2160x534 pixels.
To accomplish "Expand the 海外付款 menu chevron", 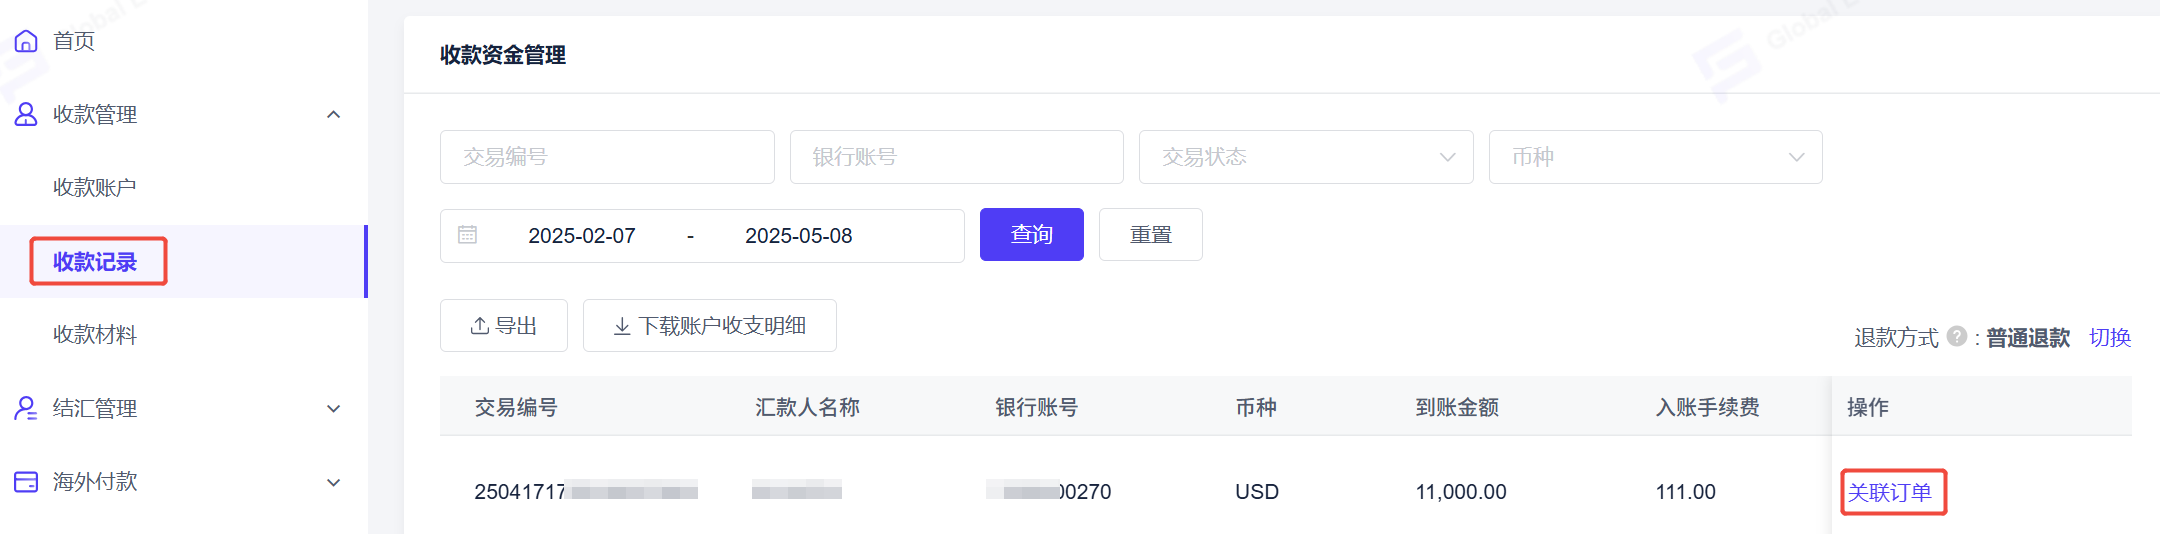I will pyautogui.click(x=334, y=482).
